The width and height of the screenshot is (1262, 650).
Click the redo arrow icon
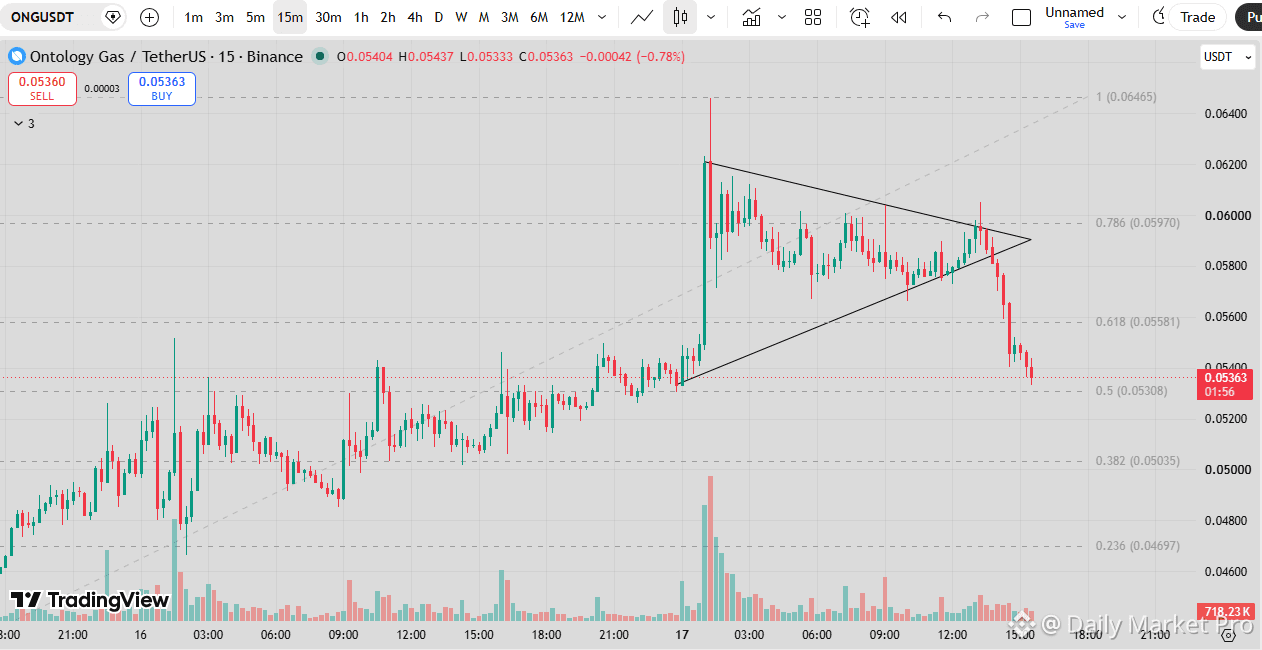(x=982, y=17)
